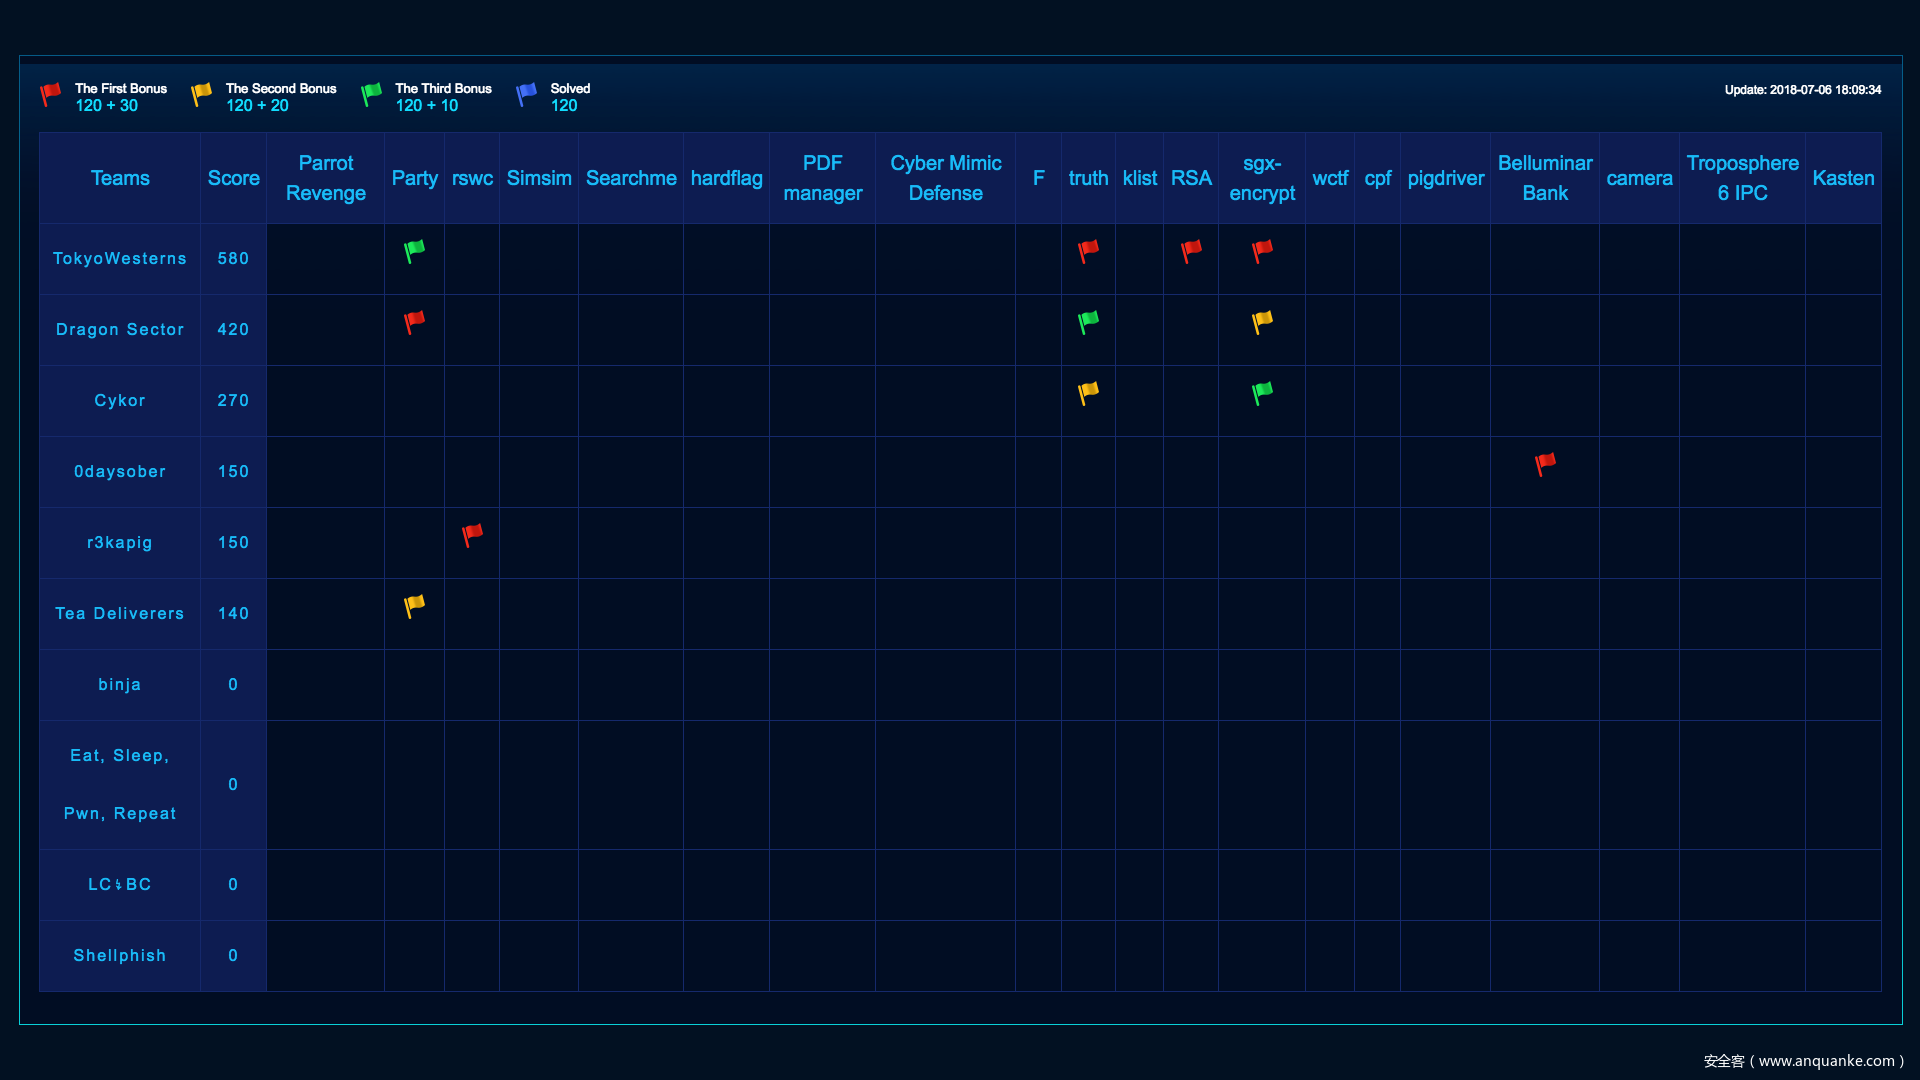Click the Shellphish team name
Viewport: 1920px width, 1080px height.
pyautogui.click(x=120, y=955)
